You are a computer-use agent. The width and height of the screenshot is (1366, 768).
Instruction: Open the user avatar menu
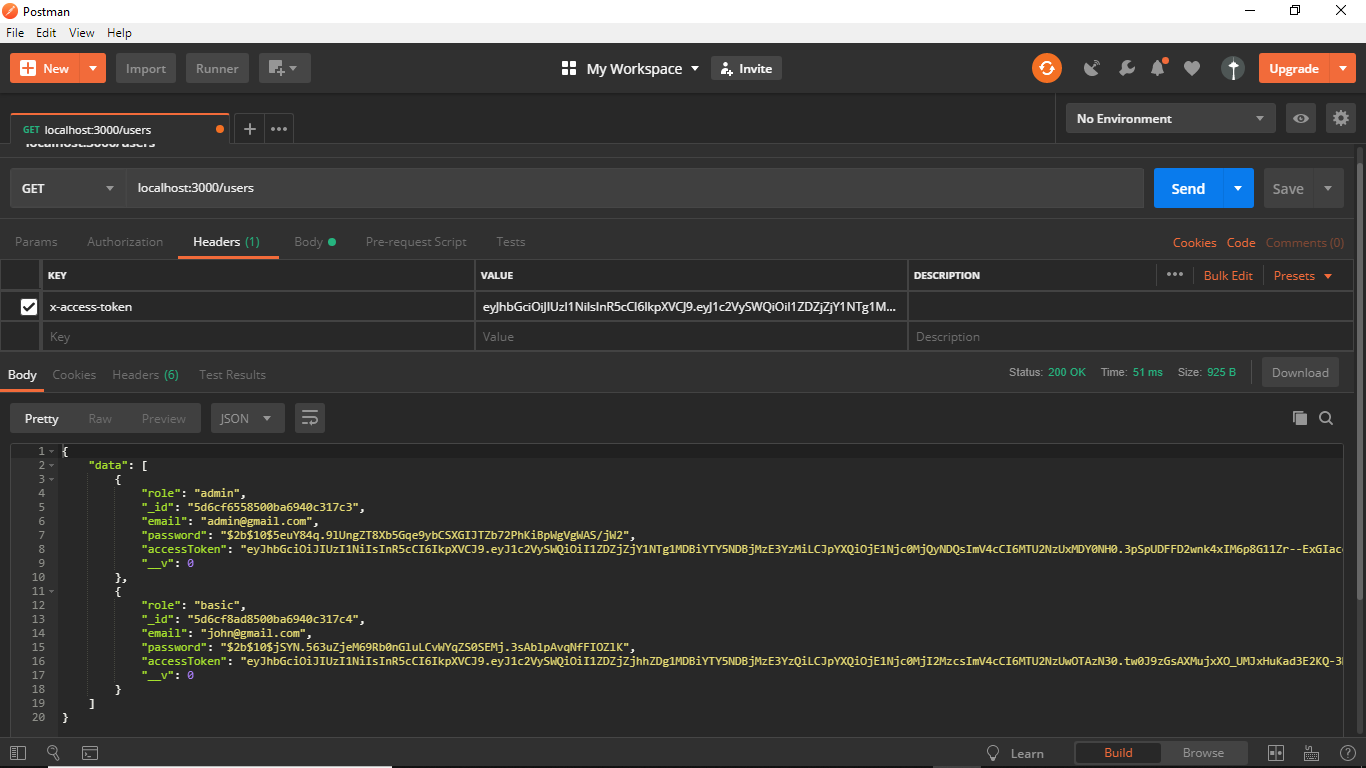1233,68
